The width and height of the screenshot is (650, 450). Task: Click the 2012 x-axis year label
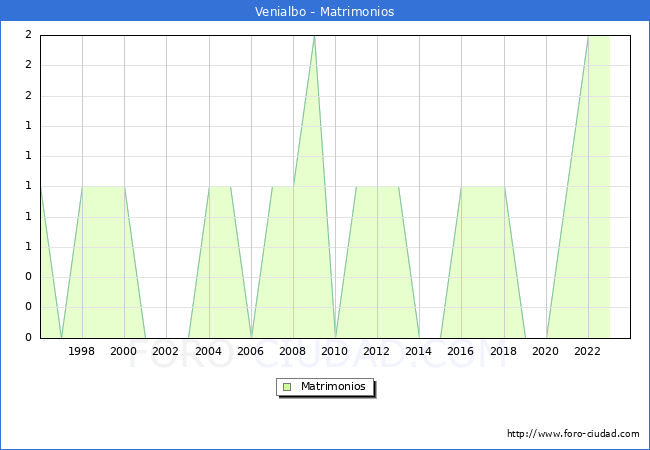click(x=376, y=351)
